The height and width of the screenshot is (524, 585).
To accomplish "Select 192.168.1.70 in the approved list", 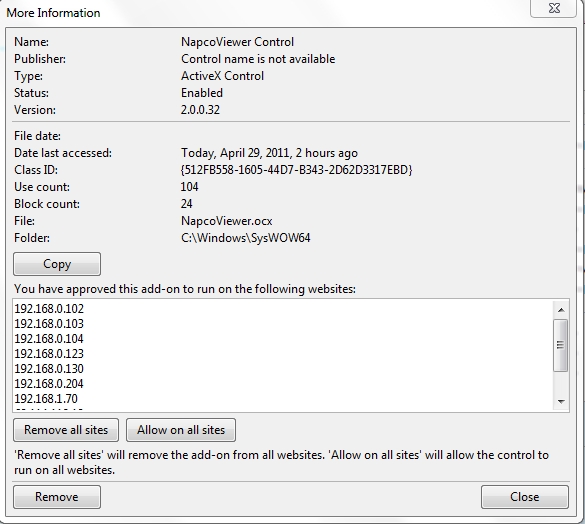I will [x=46, y=399].
